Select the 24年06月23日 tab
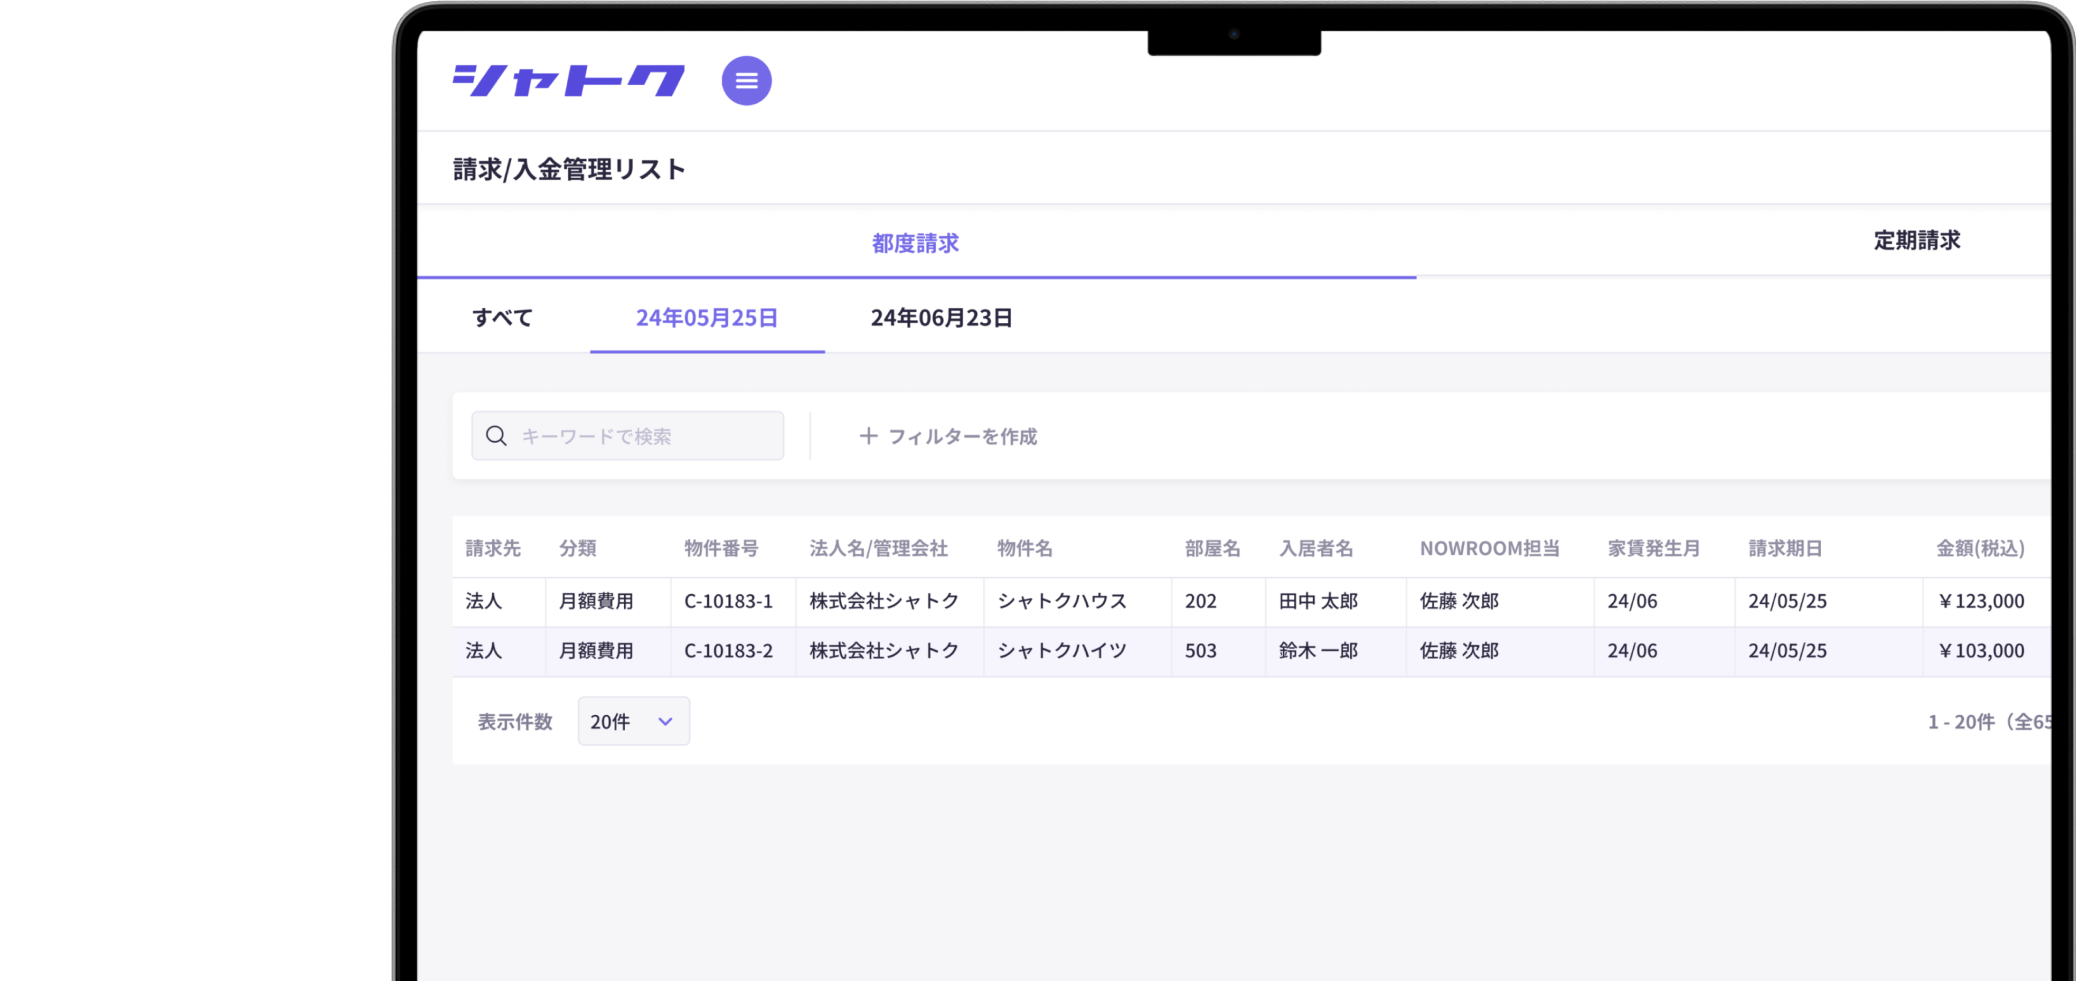Image resolution: width=2076 pixels, height=981 pixels. coord(941,318)
